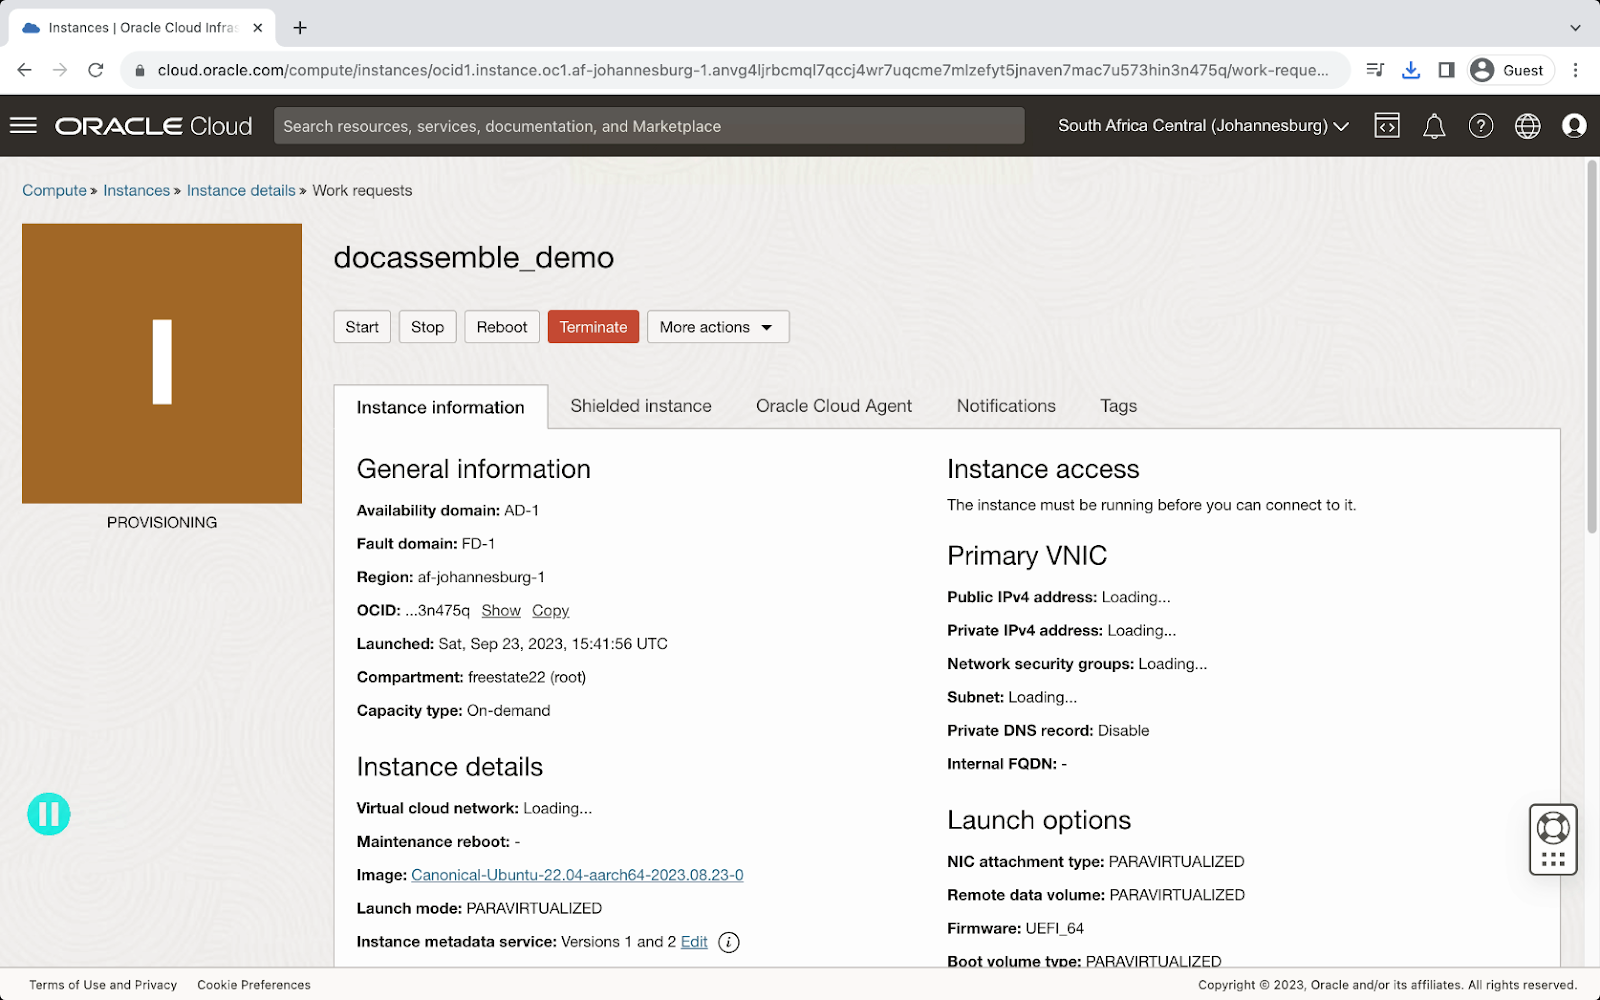
Task: Click the red Terminate button
Action: [x=593, y=327]
